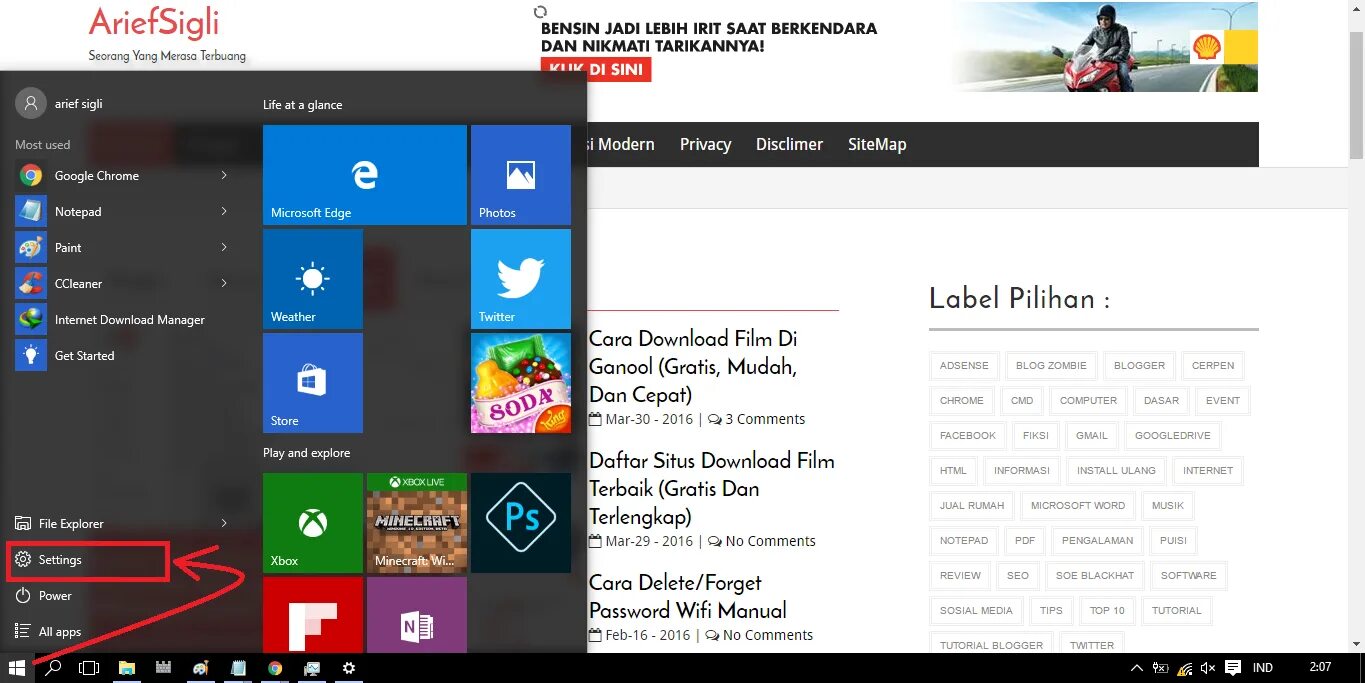Show hidden system tray icons
This screenshot has height=683, width=1365.
pos(1136,668)
